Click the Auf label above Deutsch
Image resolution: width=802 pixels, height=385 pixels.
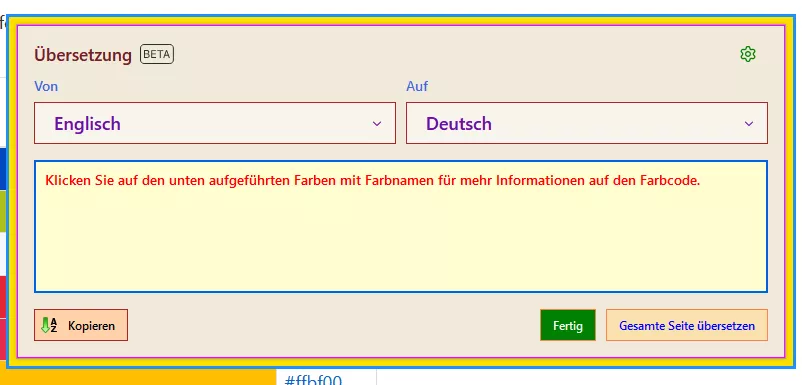(x=417, y=86)
